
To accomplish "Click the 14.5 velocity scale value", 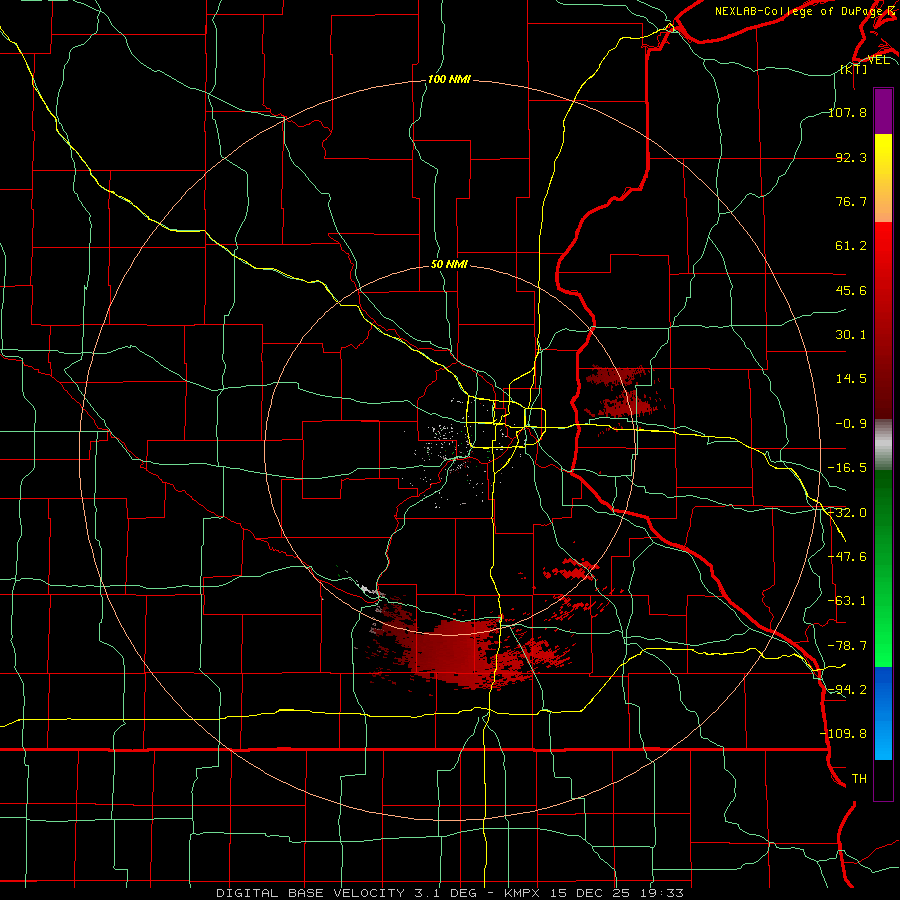I will coord(851,379).
